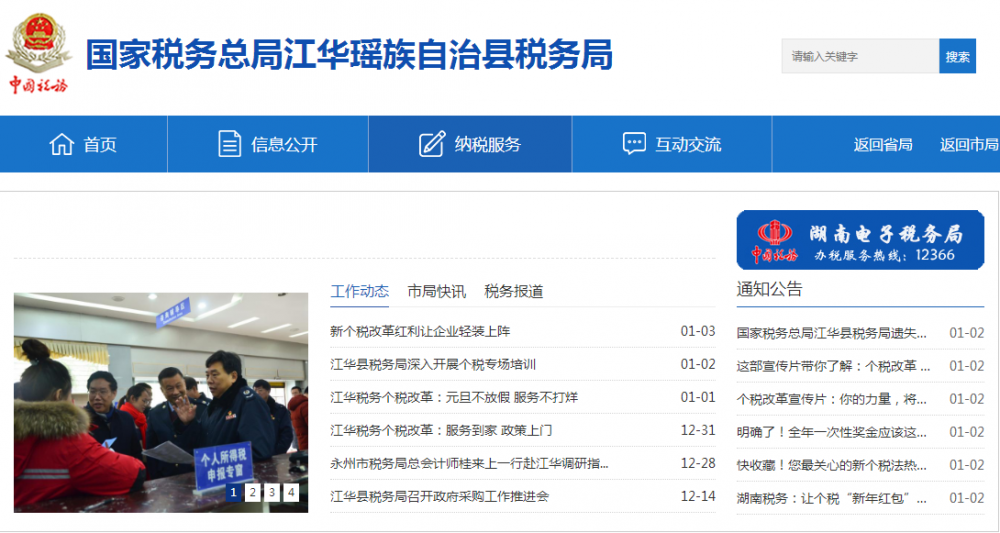Open article 元旦不放假 服务不打烊
1000x533 pixels.
click(x=454, y=398)
